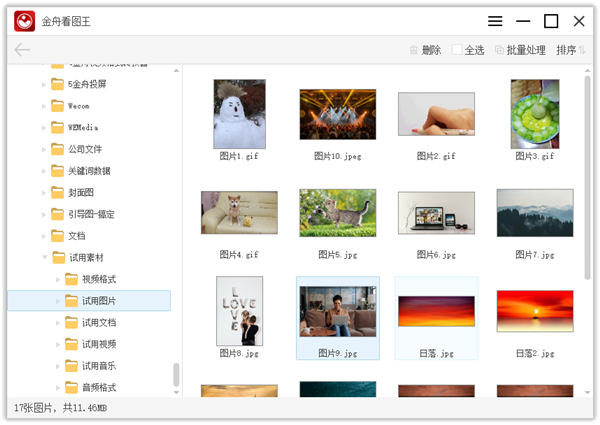Click the 删除 button text
600x425 pixels.
[431, 50]
